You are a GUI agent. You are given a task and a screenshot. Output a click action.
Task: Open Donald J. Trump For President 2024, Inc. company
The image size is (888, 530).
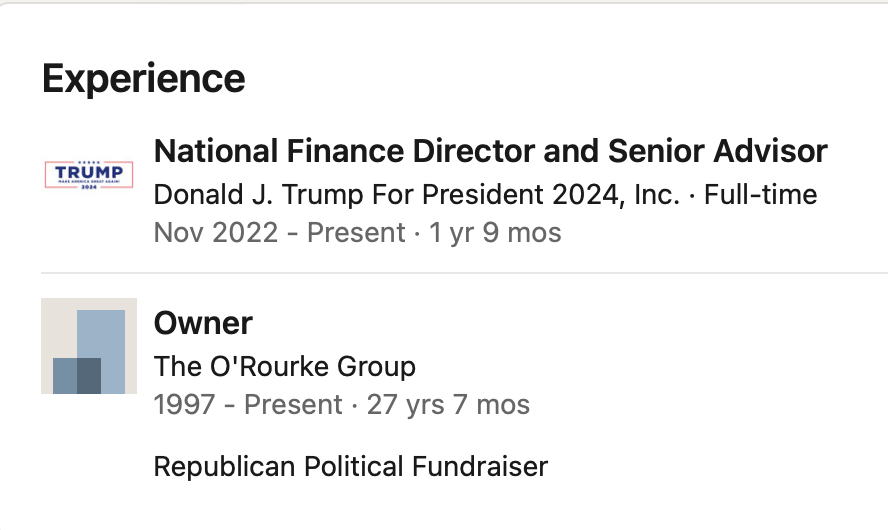(x=417, y=194)
